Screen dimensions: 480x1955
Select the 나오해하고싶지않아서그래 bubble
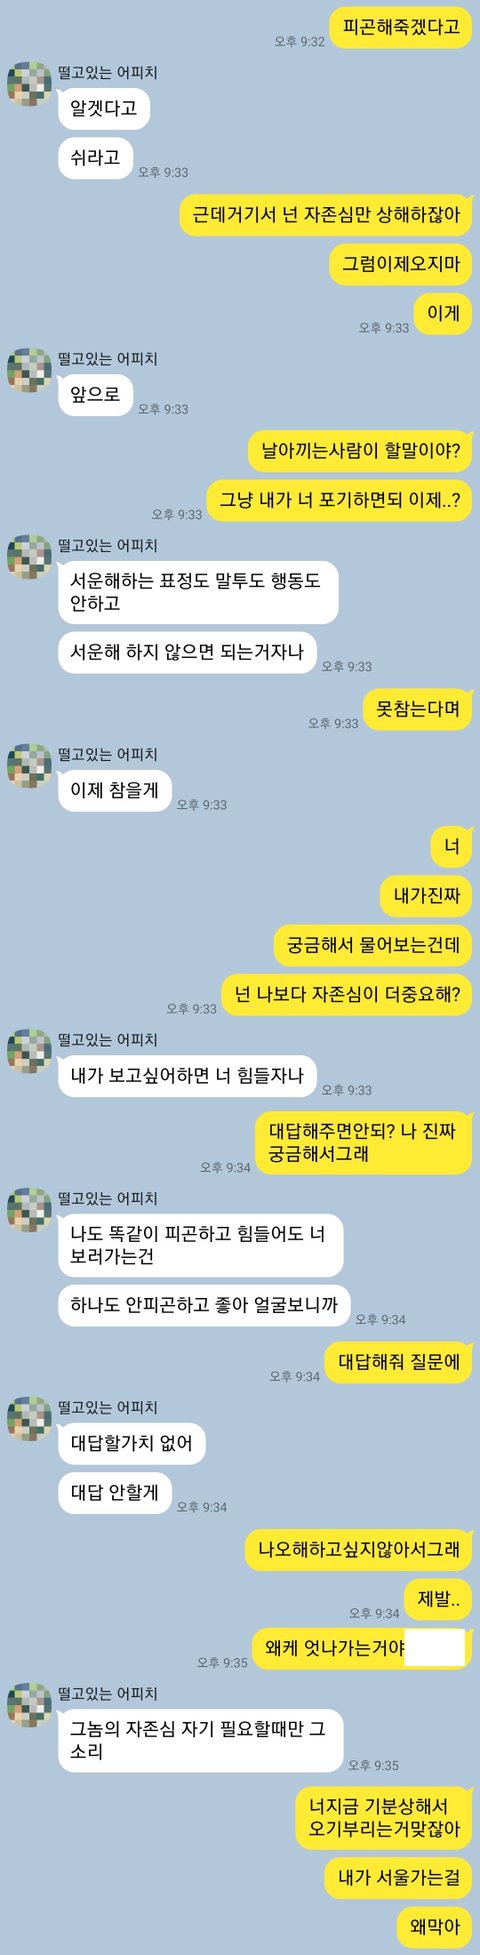pyautogui.click(x=359, y=1550)
